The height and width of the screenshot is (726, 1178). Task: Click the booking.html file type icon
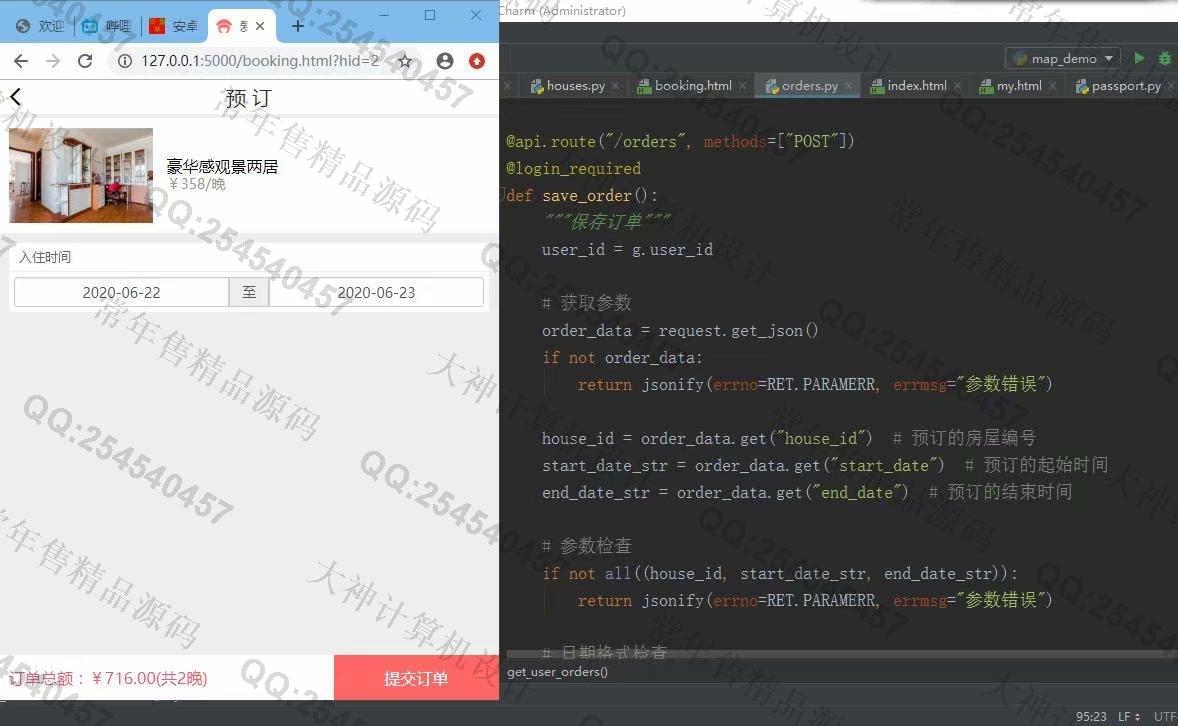coord(644,86)
